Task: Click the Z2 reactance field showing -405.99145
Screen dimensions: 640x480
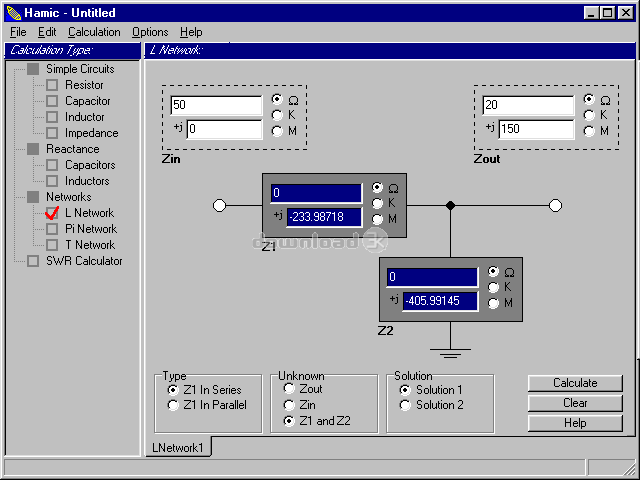Action: (440, 301)
